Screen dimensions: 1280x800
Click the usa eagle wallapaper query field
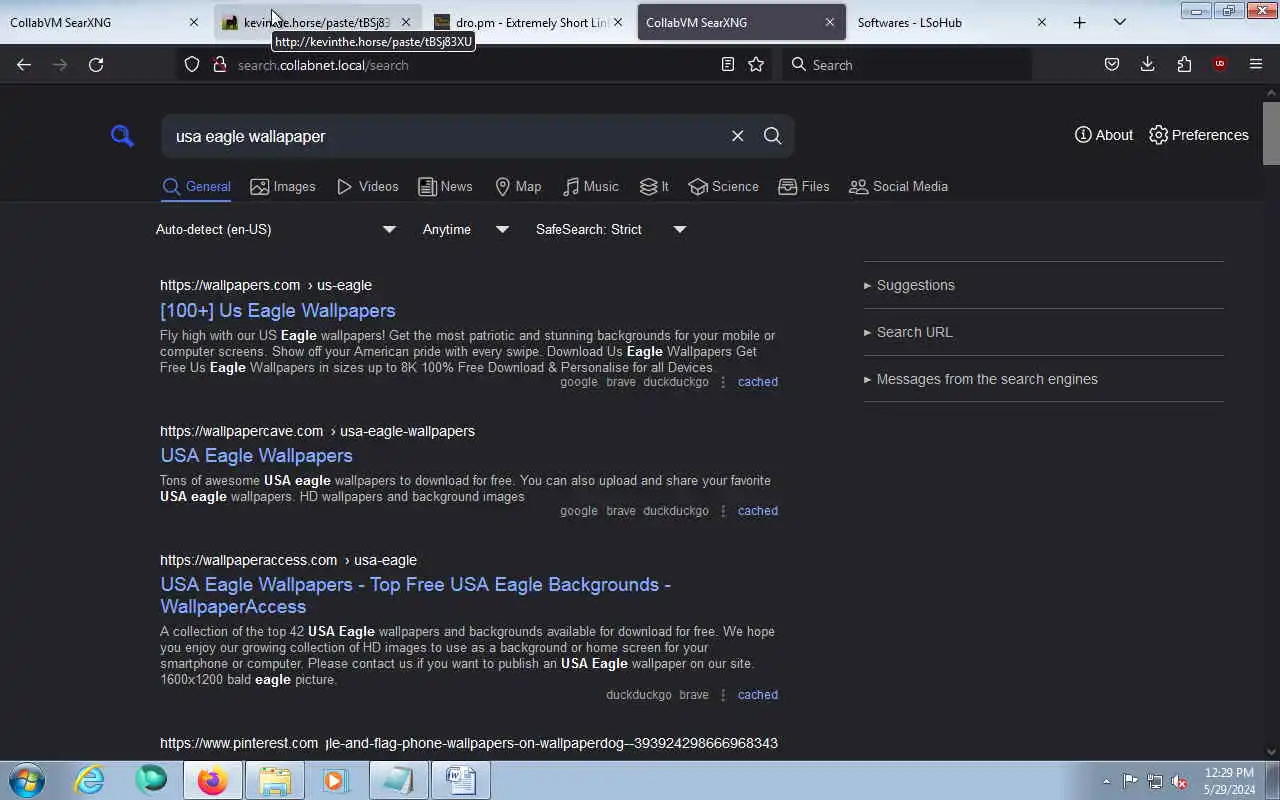(x=445, y=136)
